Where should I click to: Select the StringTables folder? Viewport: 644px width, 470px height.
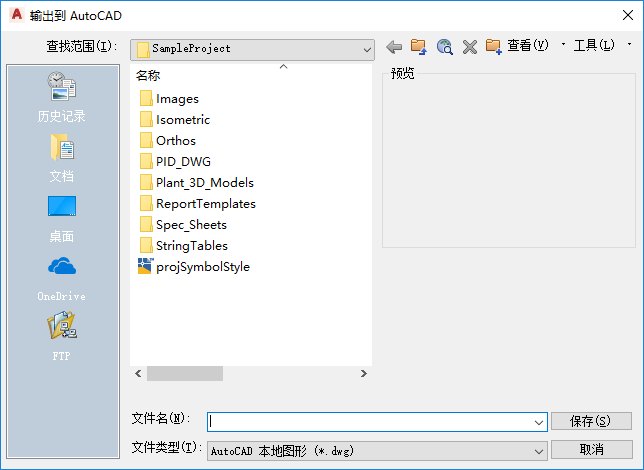click(x=184, y=245)
